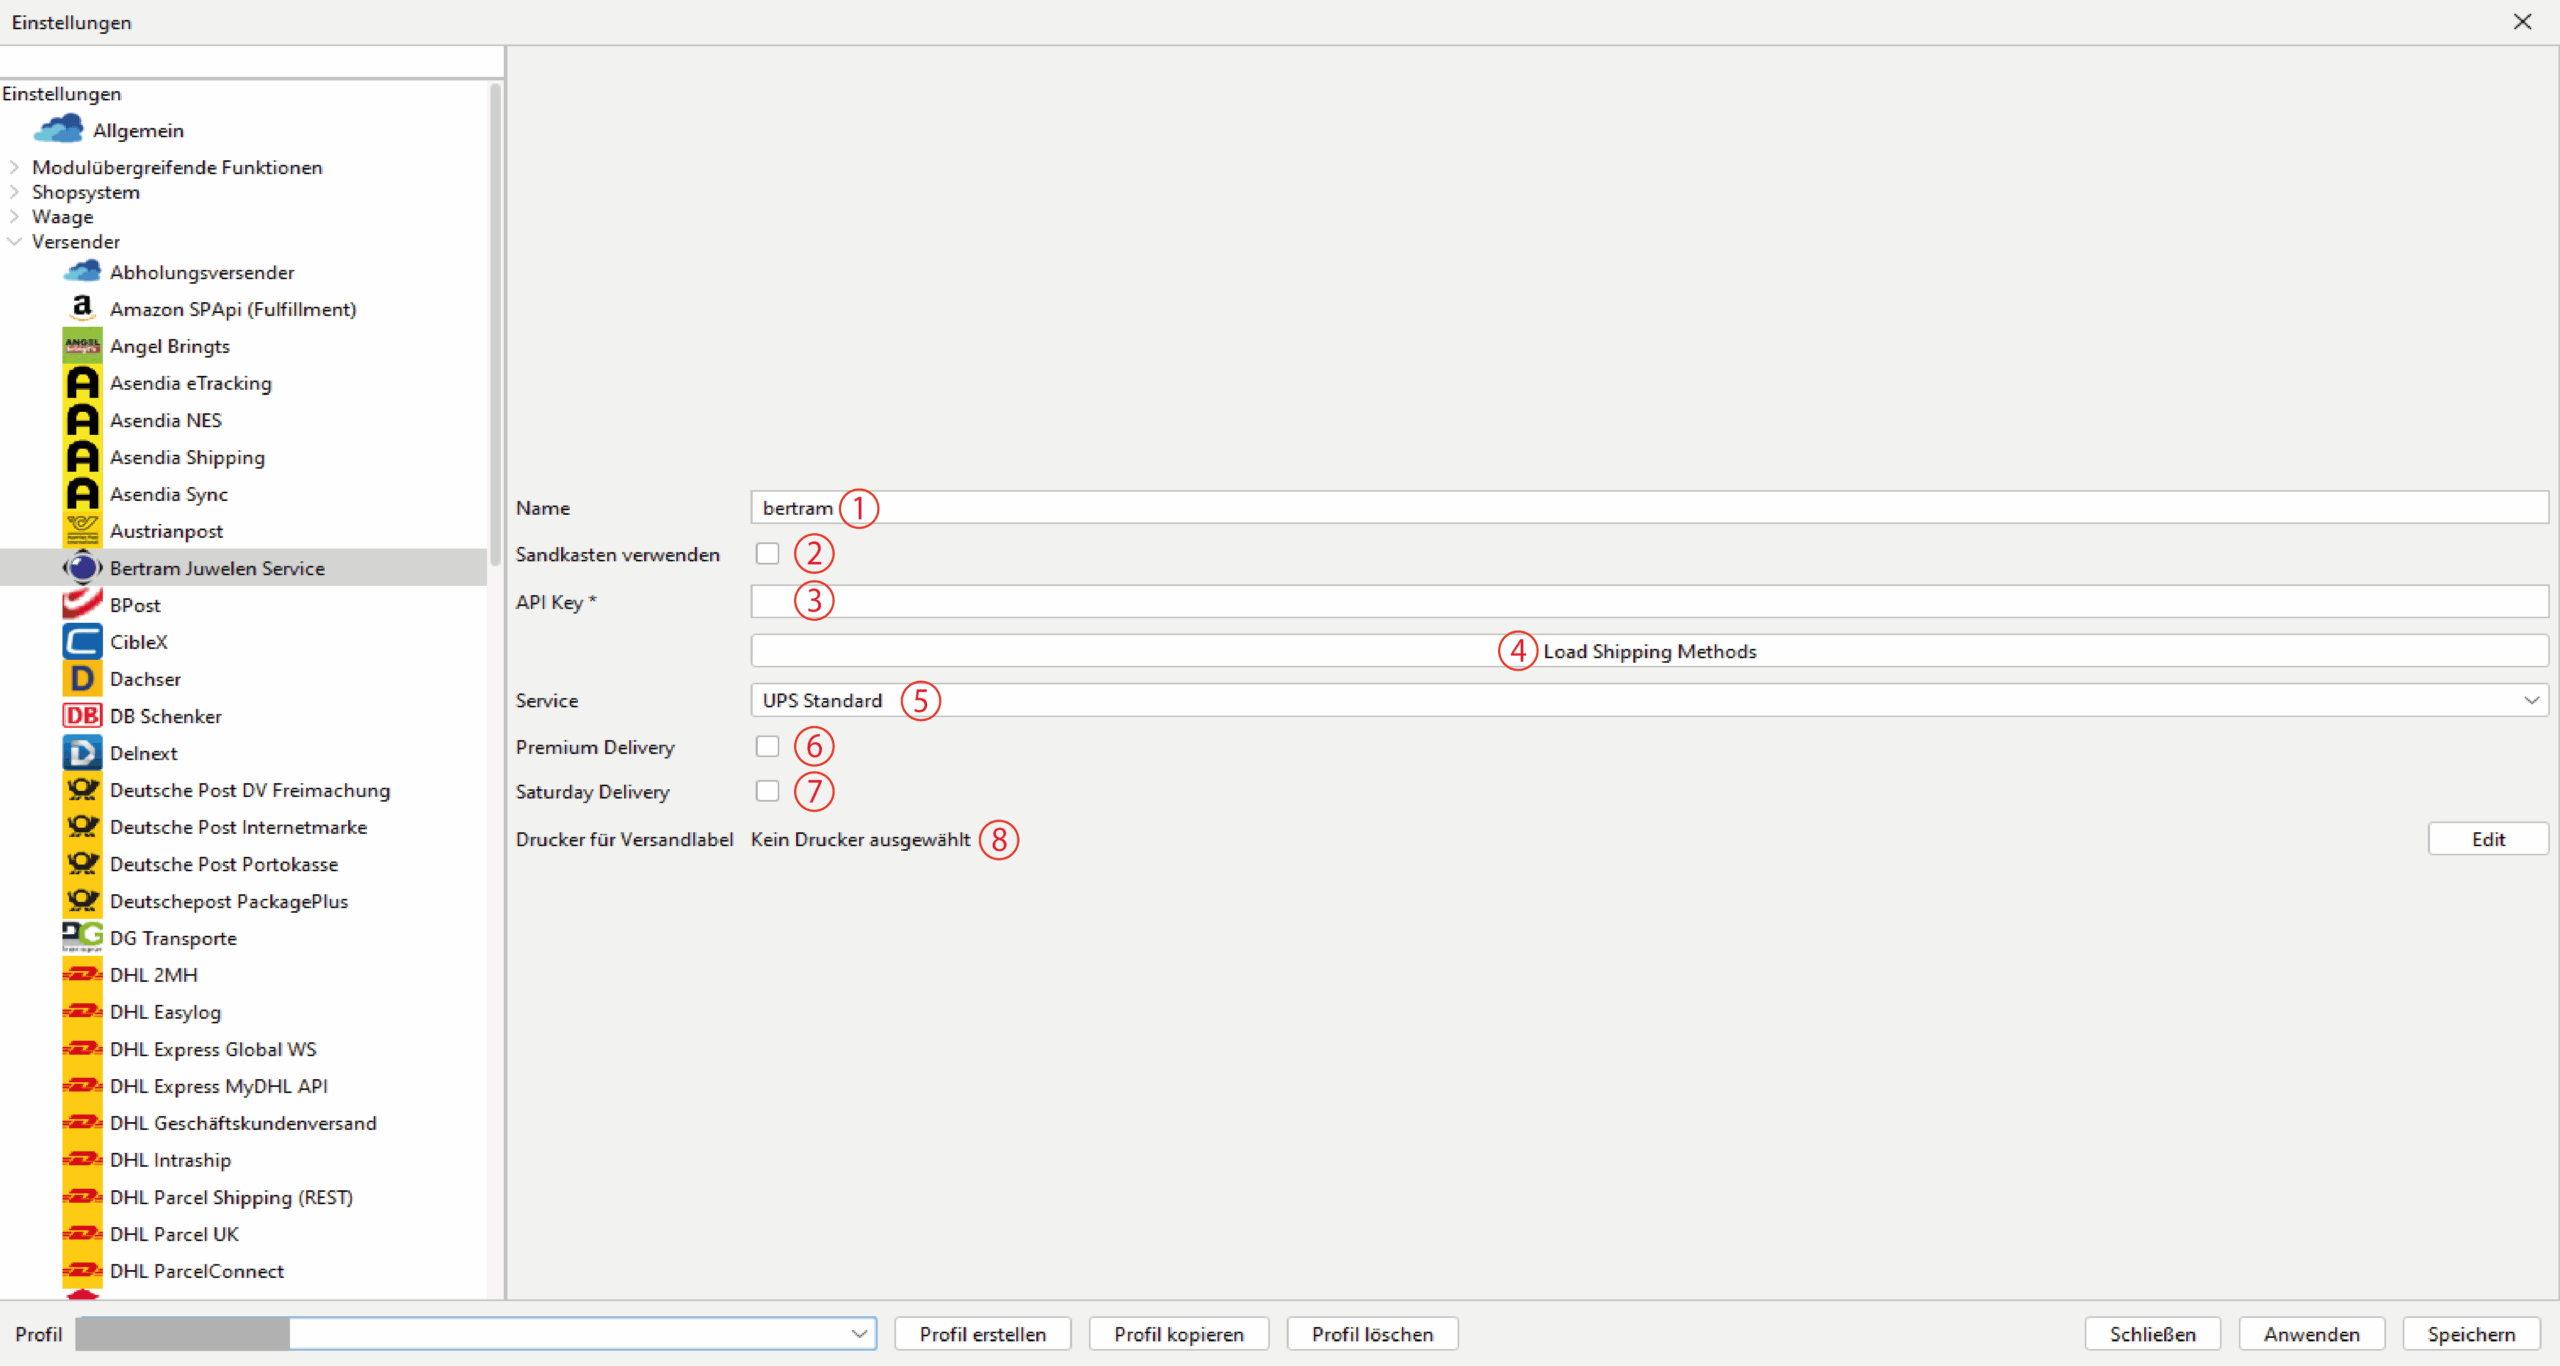
Task: Click the Kein Drucker ausgewählt text
Action: coord(860,839)
